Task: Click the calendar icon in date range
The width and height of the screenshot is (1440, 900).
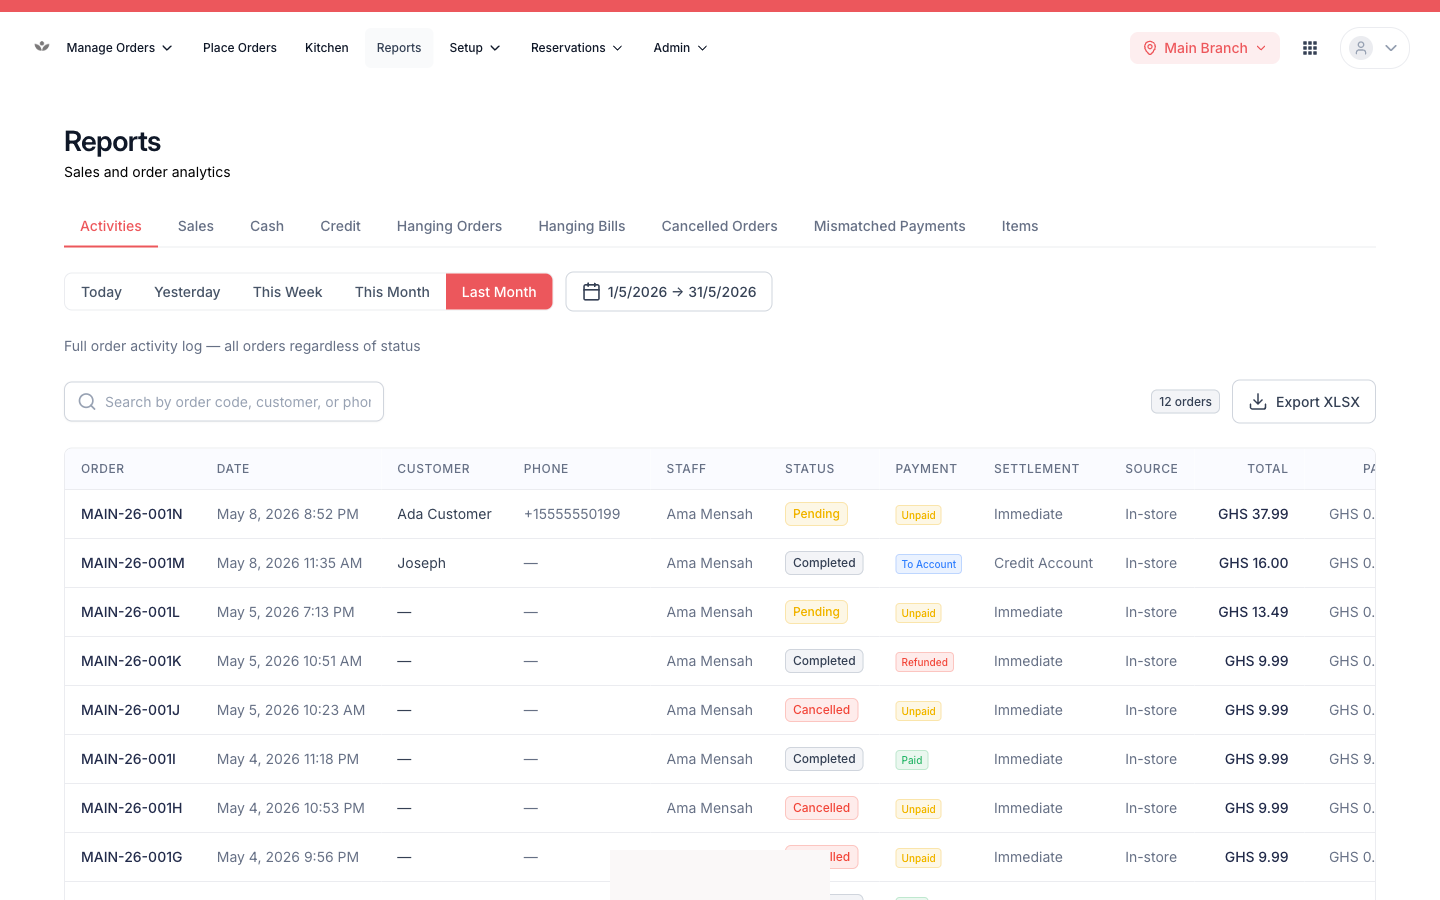Action: click(x=591, y=292)
